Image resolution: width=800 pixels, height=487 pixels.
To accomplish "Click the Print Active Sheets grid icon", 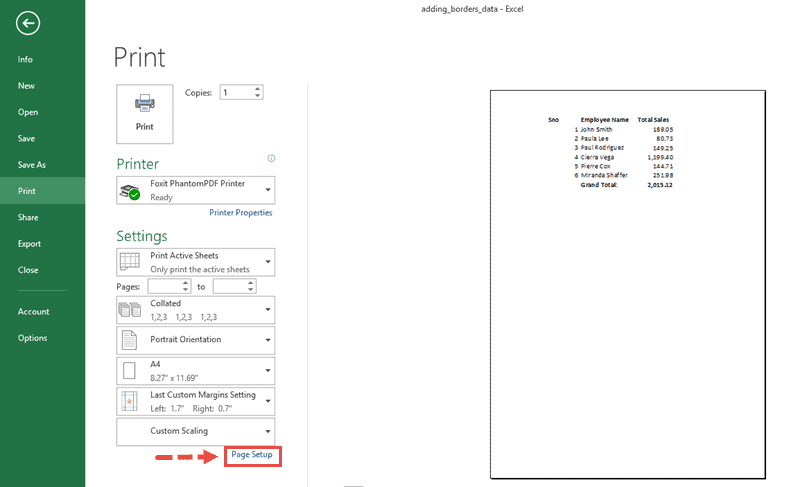I will pyautogui.click(x=130, y=261).
